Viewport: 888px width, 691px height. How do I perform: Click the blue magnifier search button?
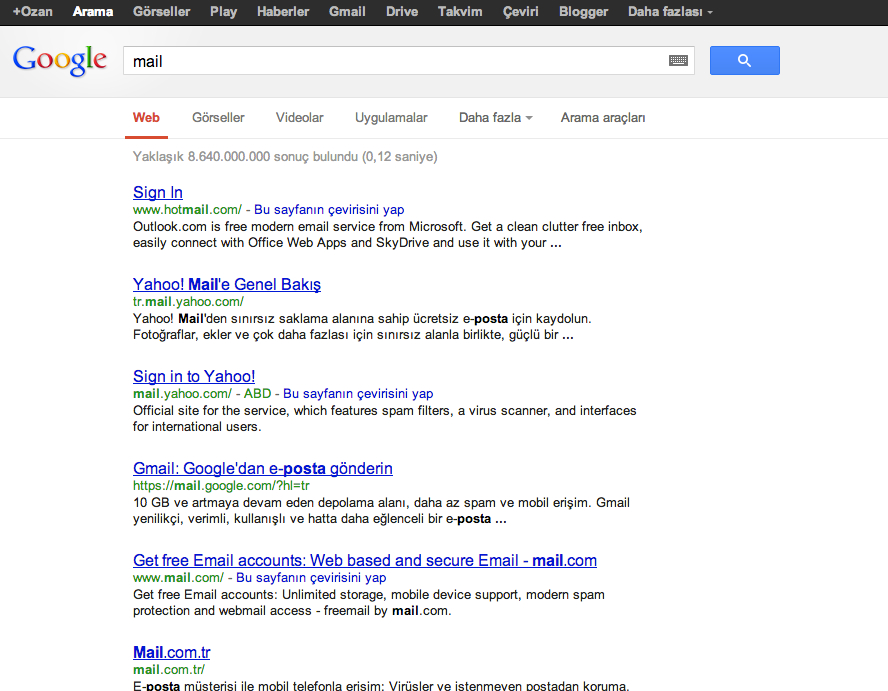[x=744, y=61]
